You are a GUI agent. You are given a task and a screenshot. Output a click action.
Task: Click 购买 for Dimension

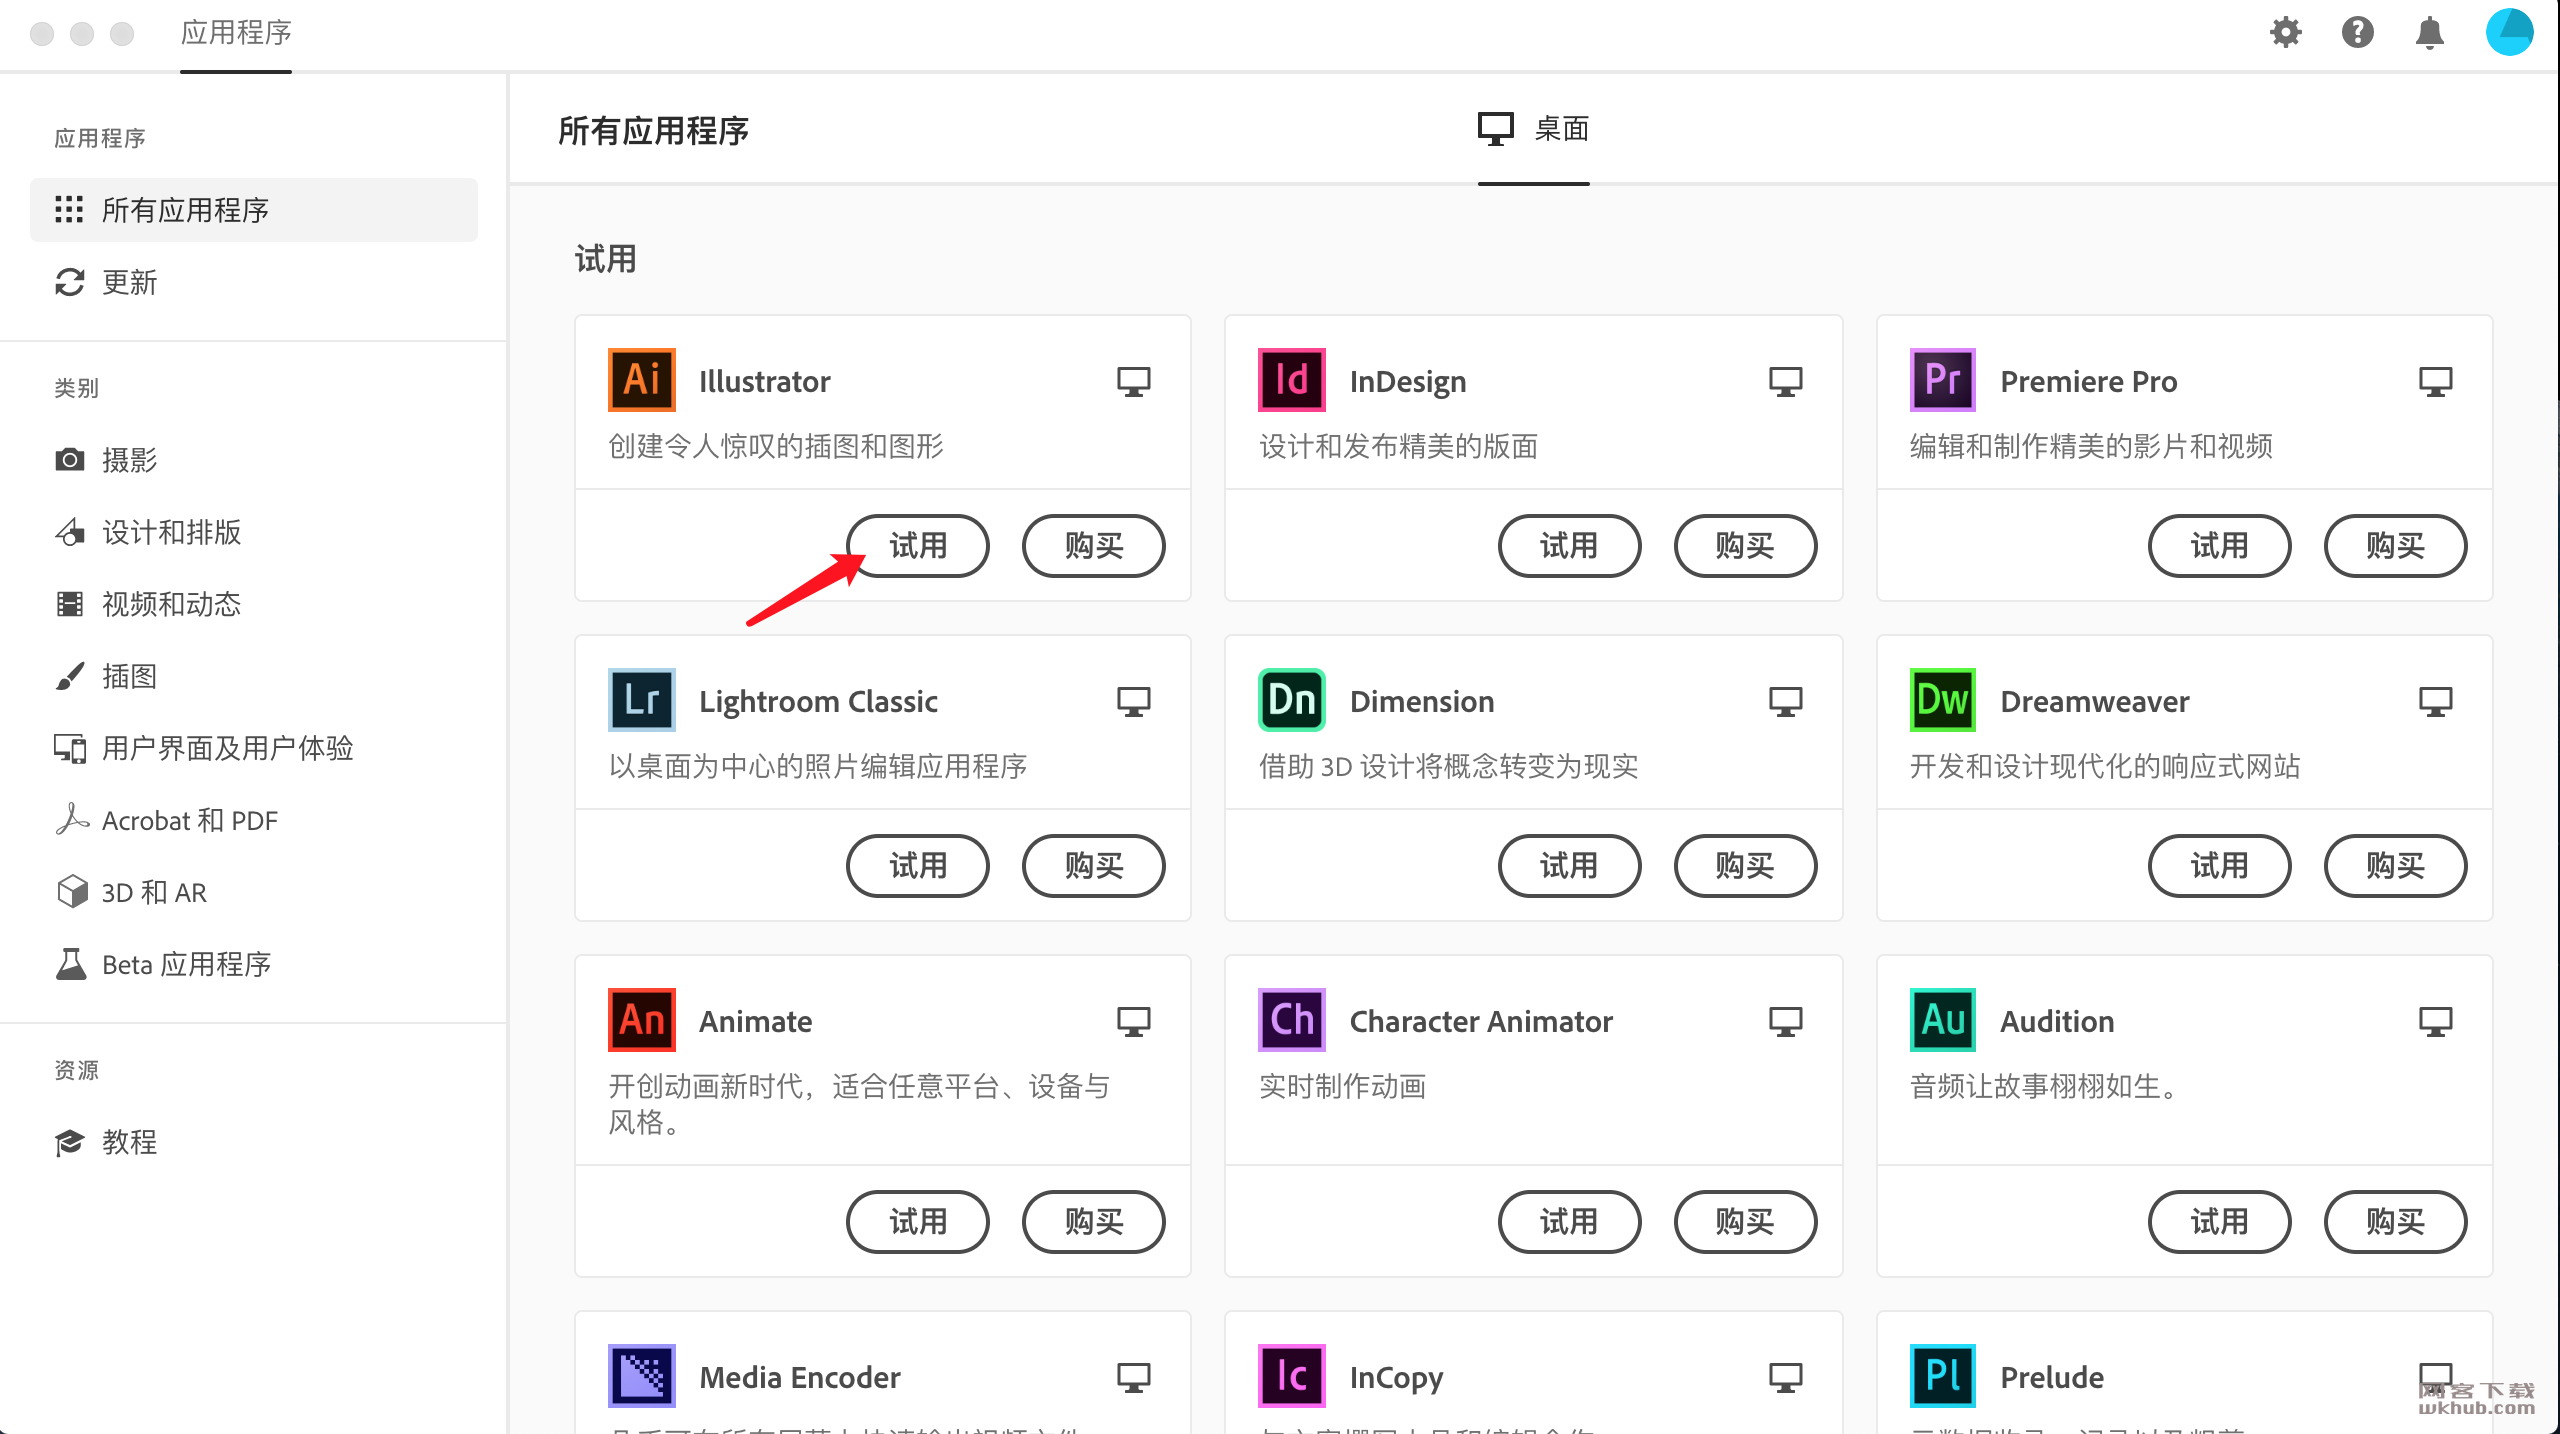click(1745, 866)
